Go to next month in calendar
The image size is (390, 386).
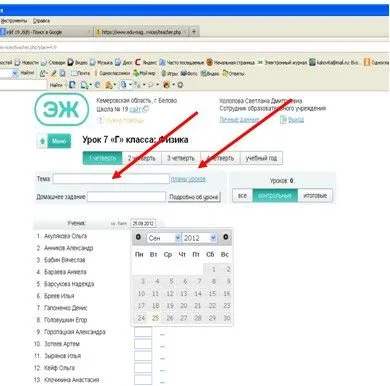226,237
